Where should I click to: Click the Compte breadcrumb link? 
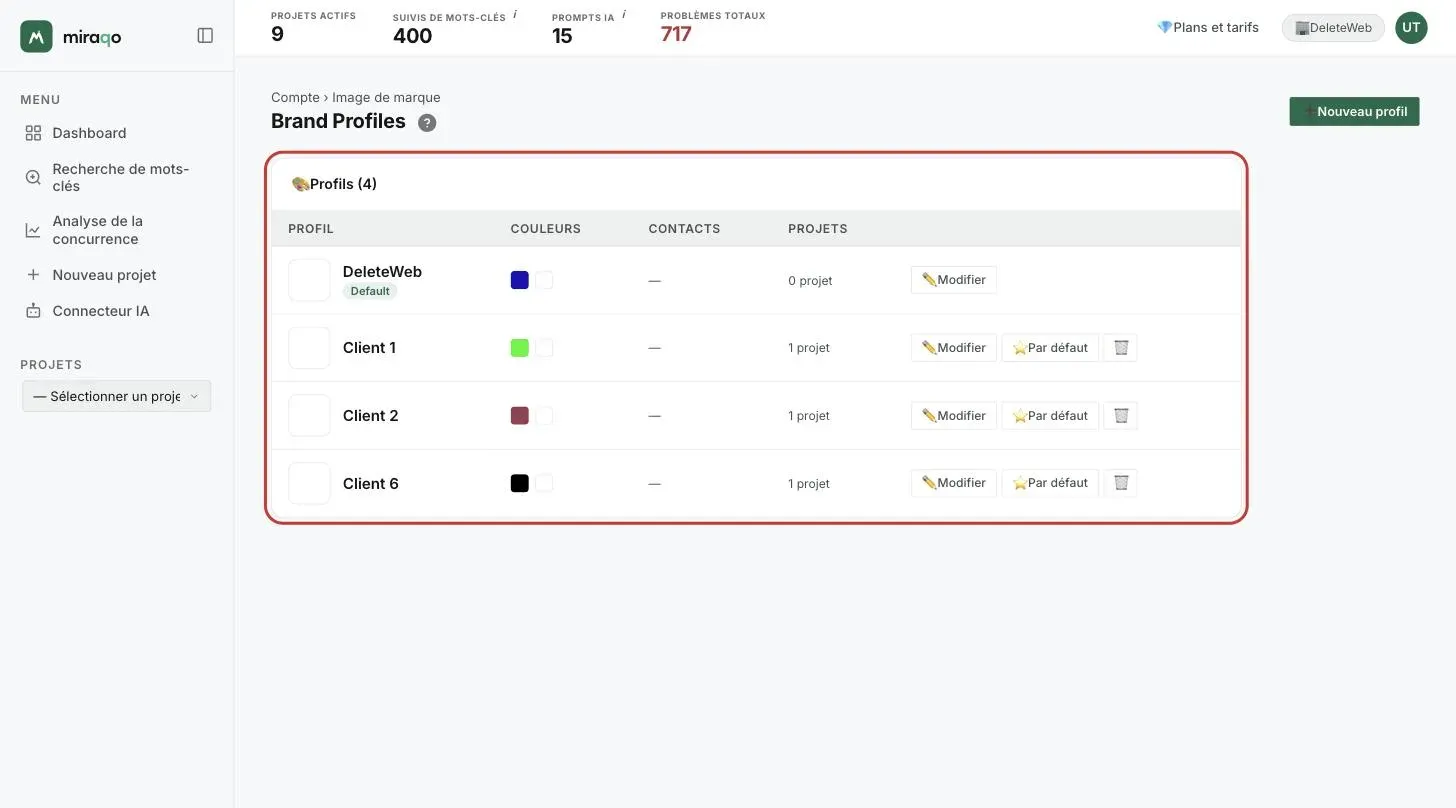(295, 97)
